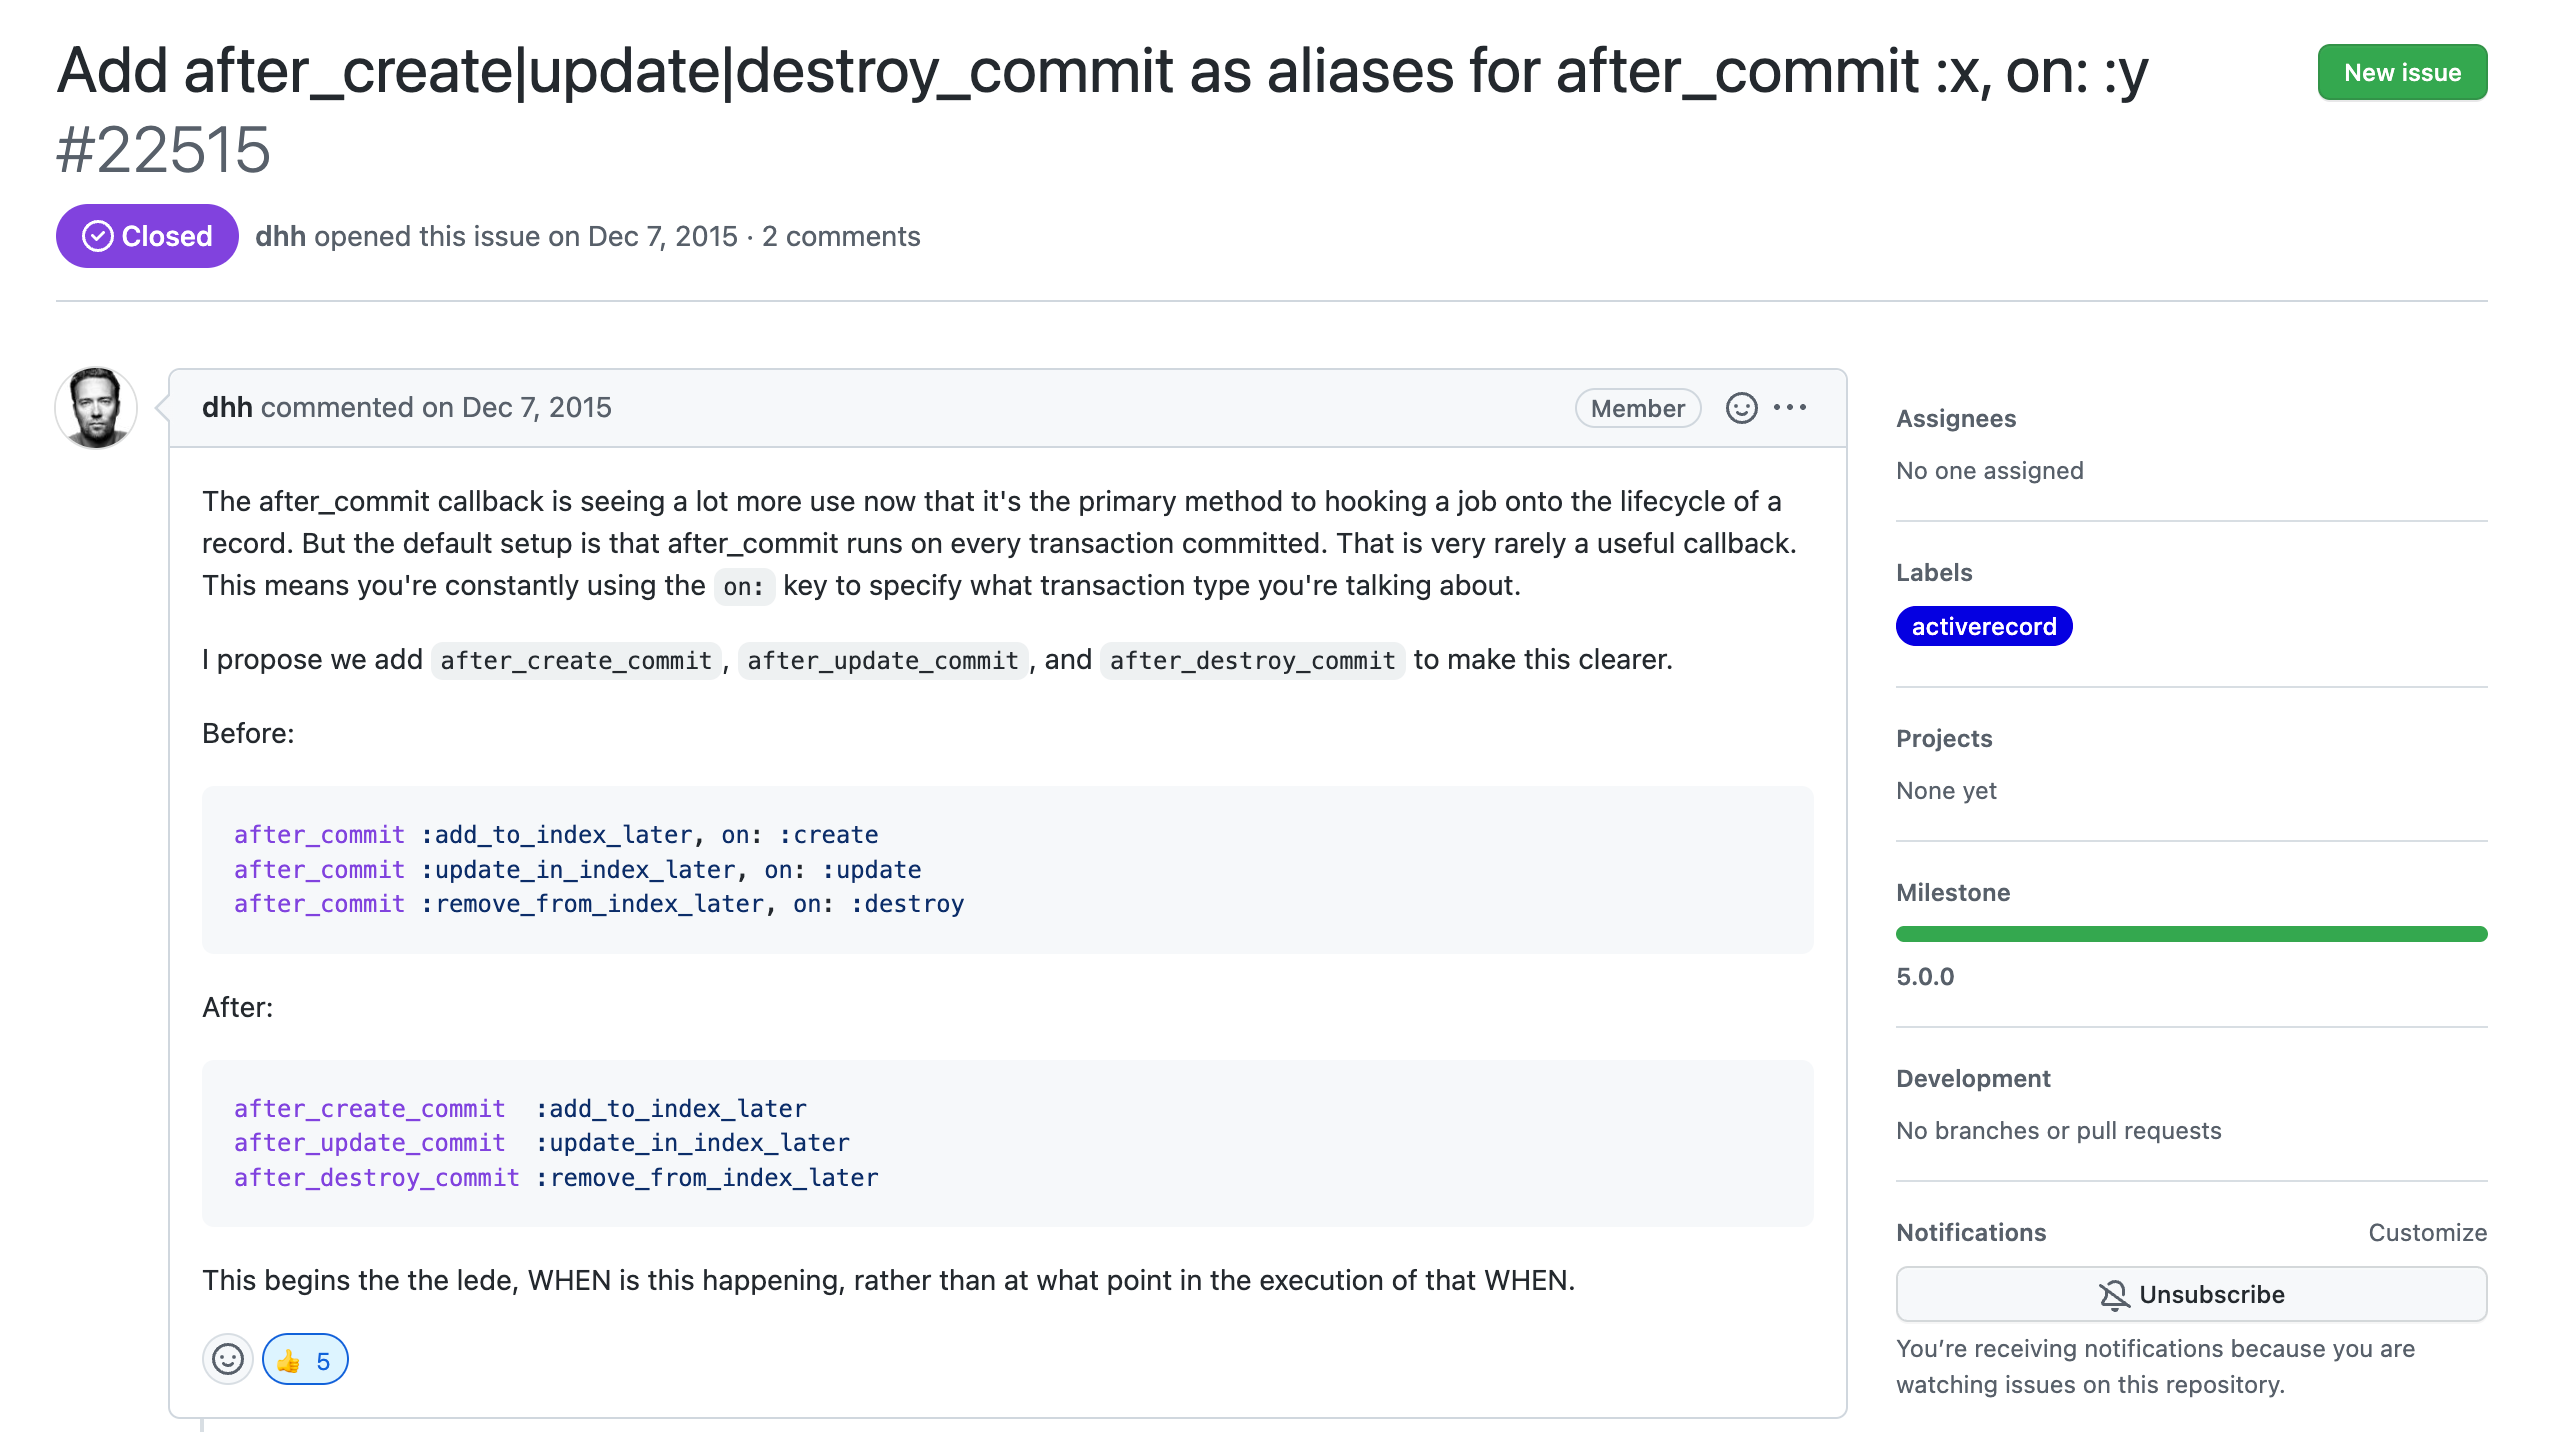Click dhh author name under issue title
Screen dimensions: 2558x1432
[280, 236]
